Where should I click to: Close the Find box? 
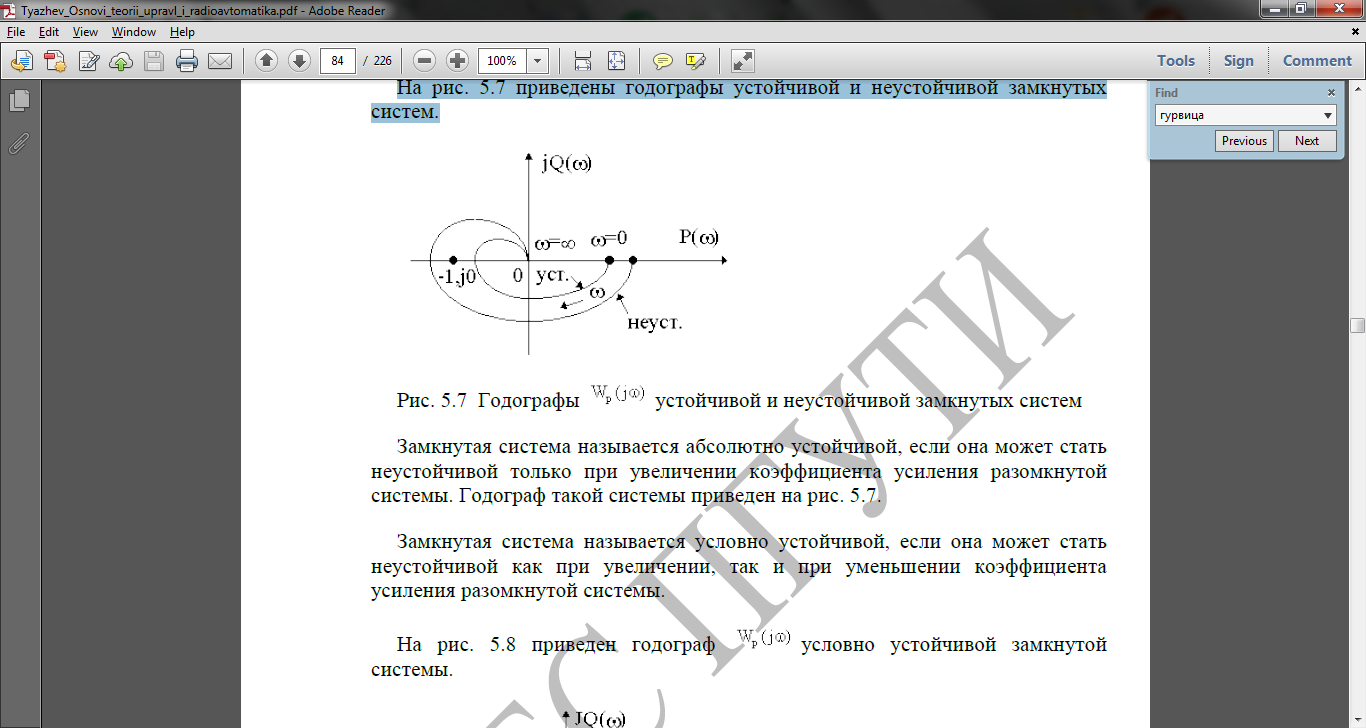pyautogui.click(x=1331, y=92)
